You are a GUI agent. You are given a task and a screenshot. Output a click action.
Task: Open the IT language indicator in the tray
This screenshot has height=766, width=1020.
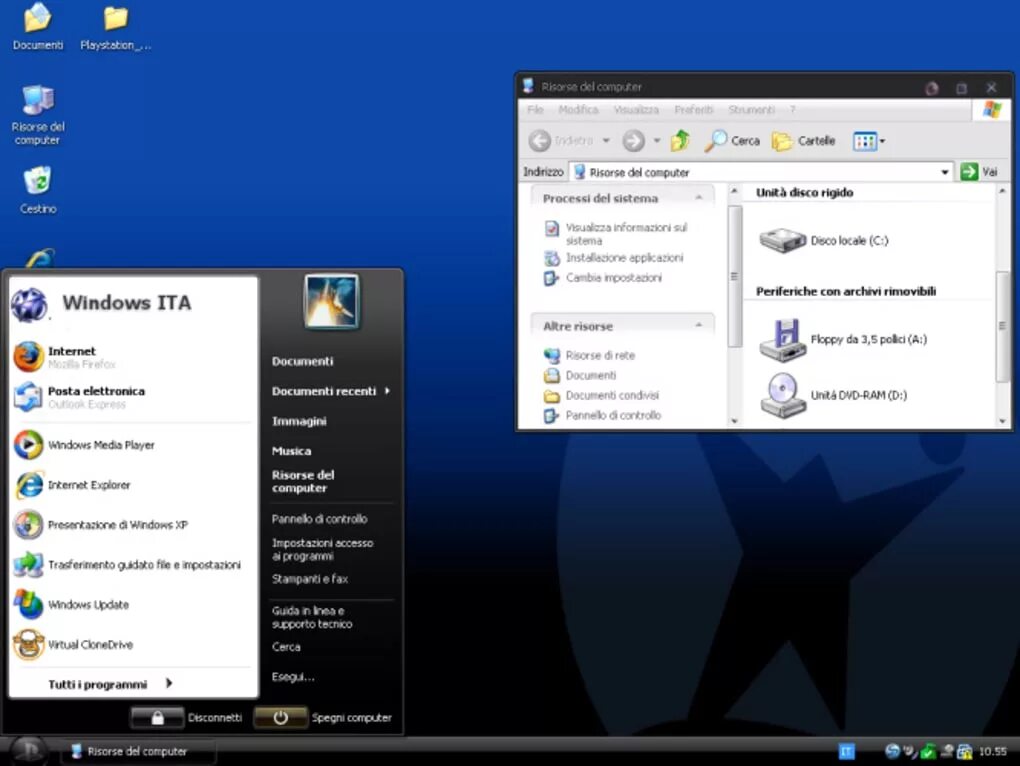point(846,750)
